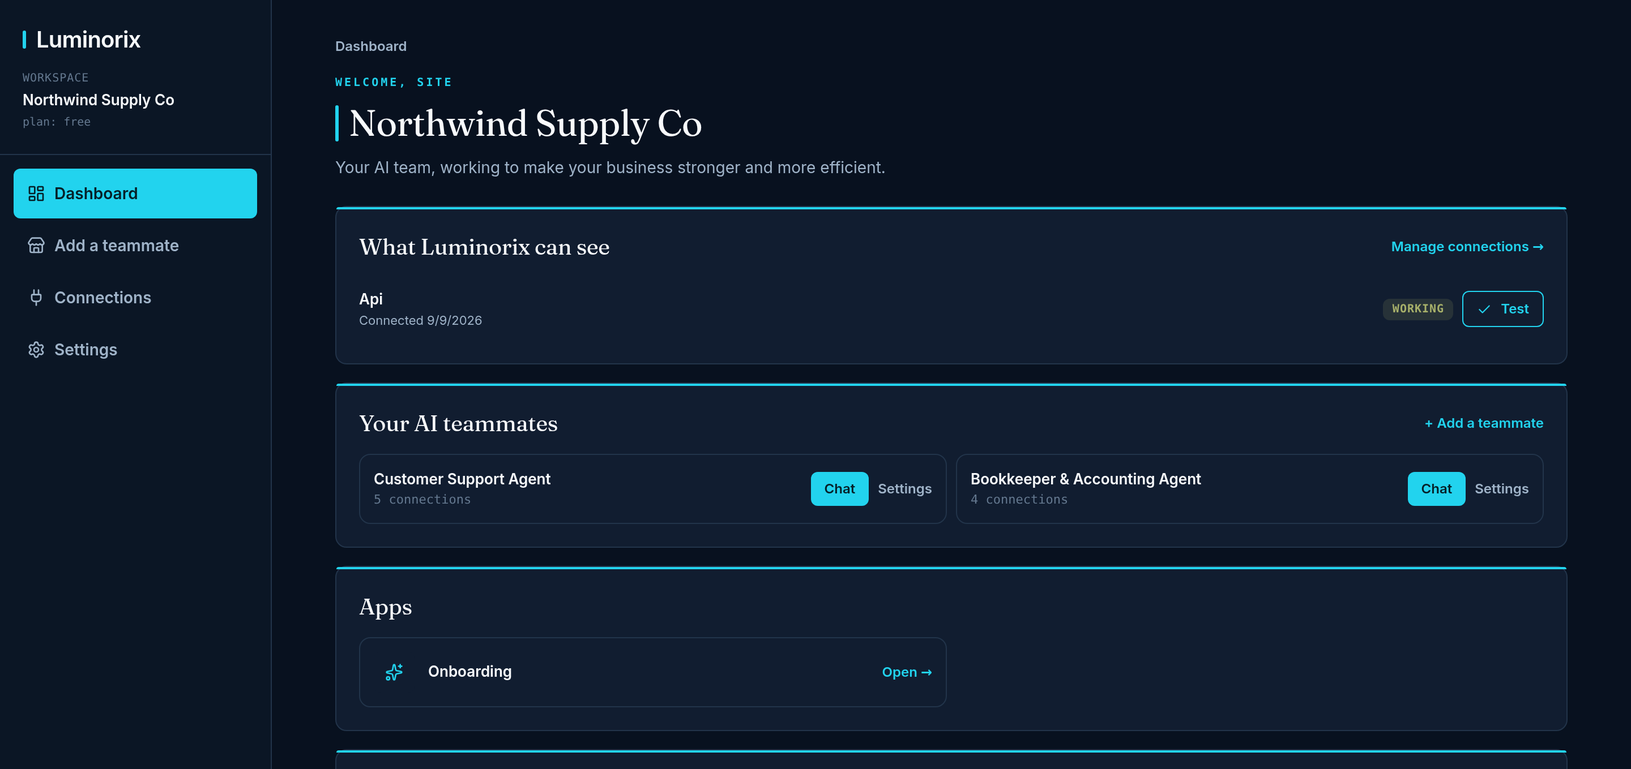The height and width of the screenshot is (769, 1631).
Task: Click the Northwind Supply Co page heading
Action: [x=525, y=124]
